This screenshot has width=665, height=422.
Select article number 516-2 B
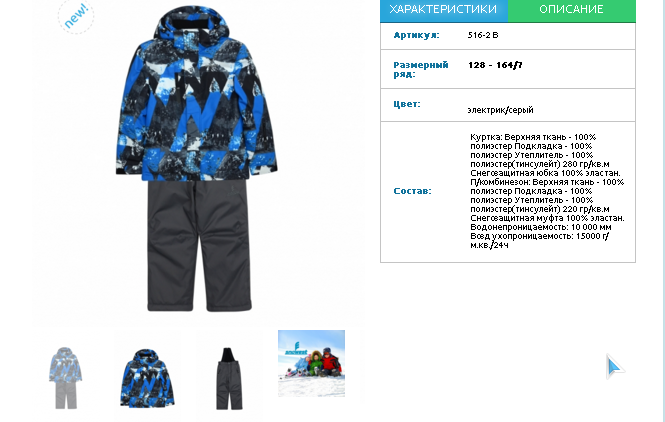click(x=483, y=35)
